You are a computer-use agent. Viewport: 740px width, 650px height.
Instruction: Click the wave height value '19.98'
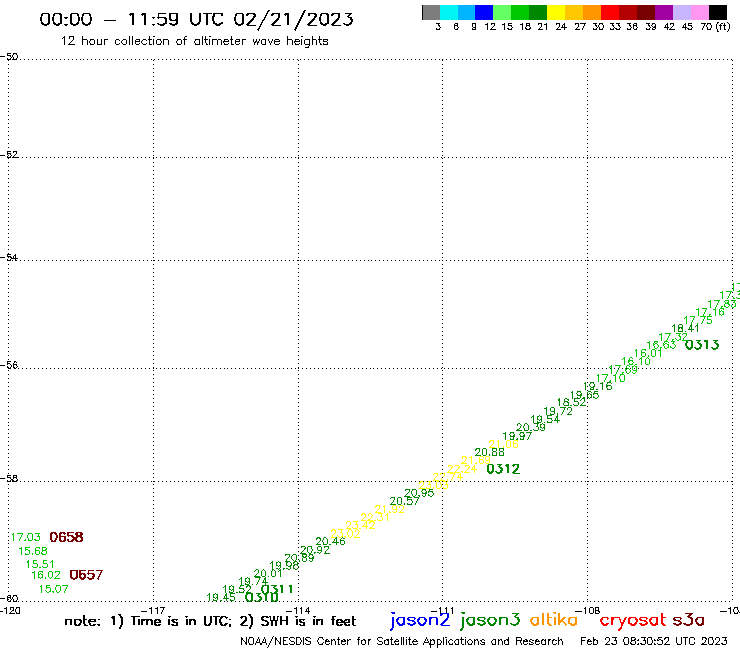(284, 566)
